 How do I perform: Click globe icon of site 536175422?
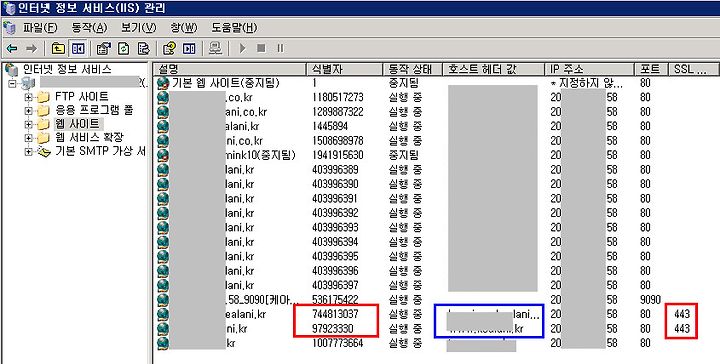[163, 300]
